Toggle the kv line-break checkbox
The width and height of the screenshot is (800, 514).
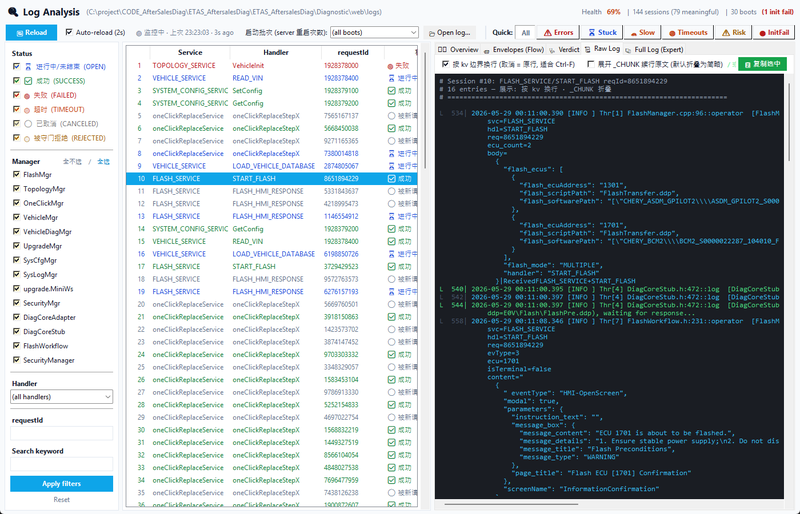[x=445, y=64]
